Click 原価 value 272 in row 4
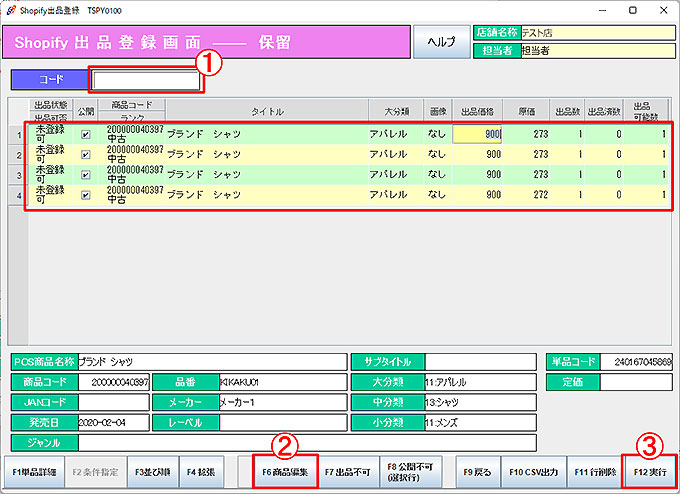Screen dimensions: 680x494 526,195
